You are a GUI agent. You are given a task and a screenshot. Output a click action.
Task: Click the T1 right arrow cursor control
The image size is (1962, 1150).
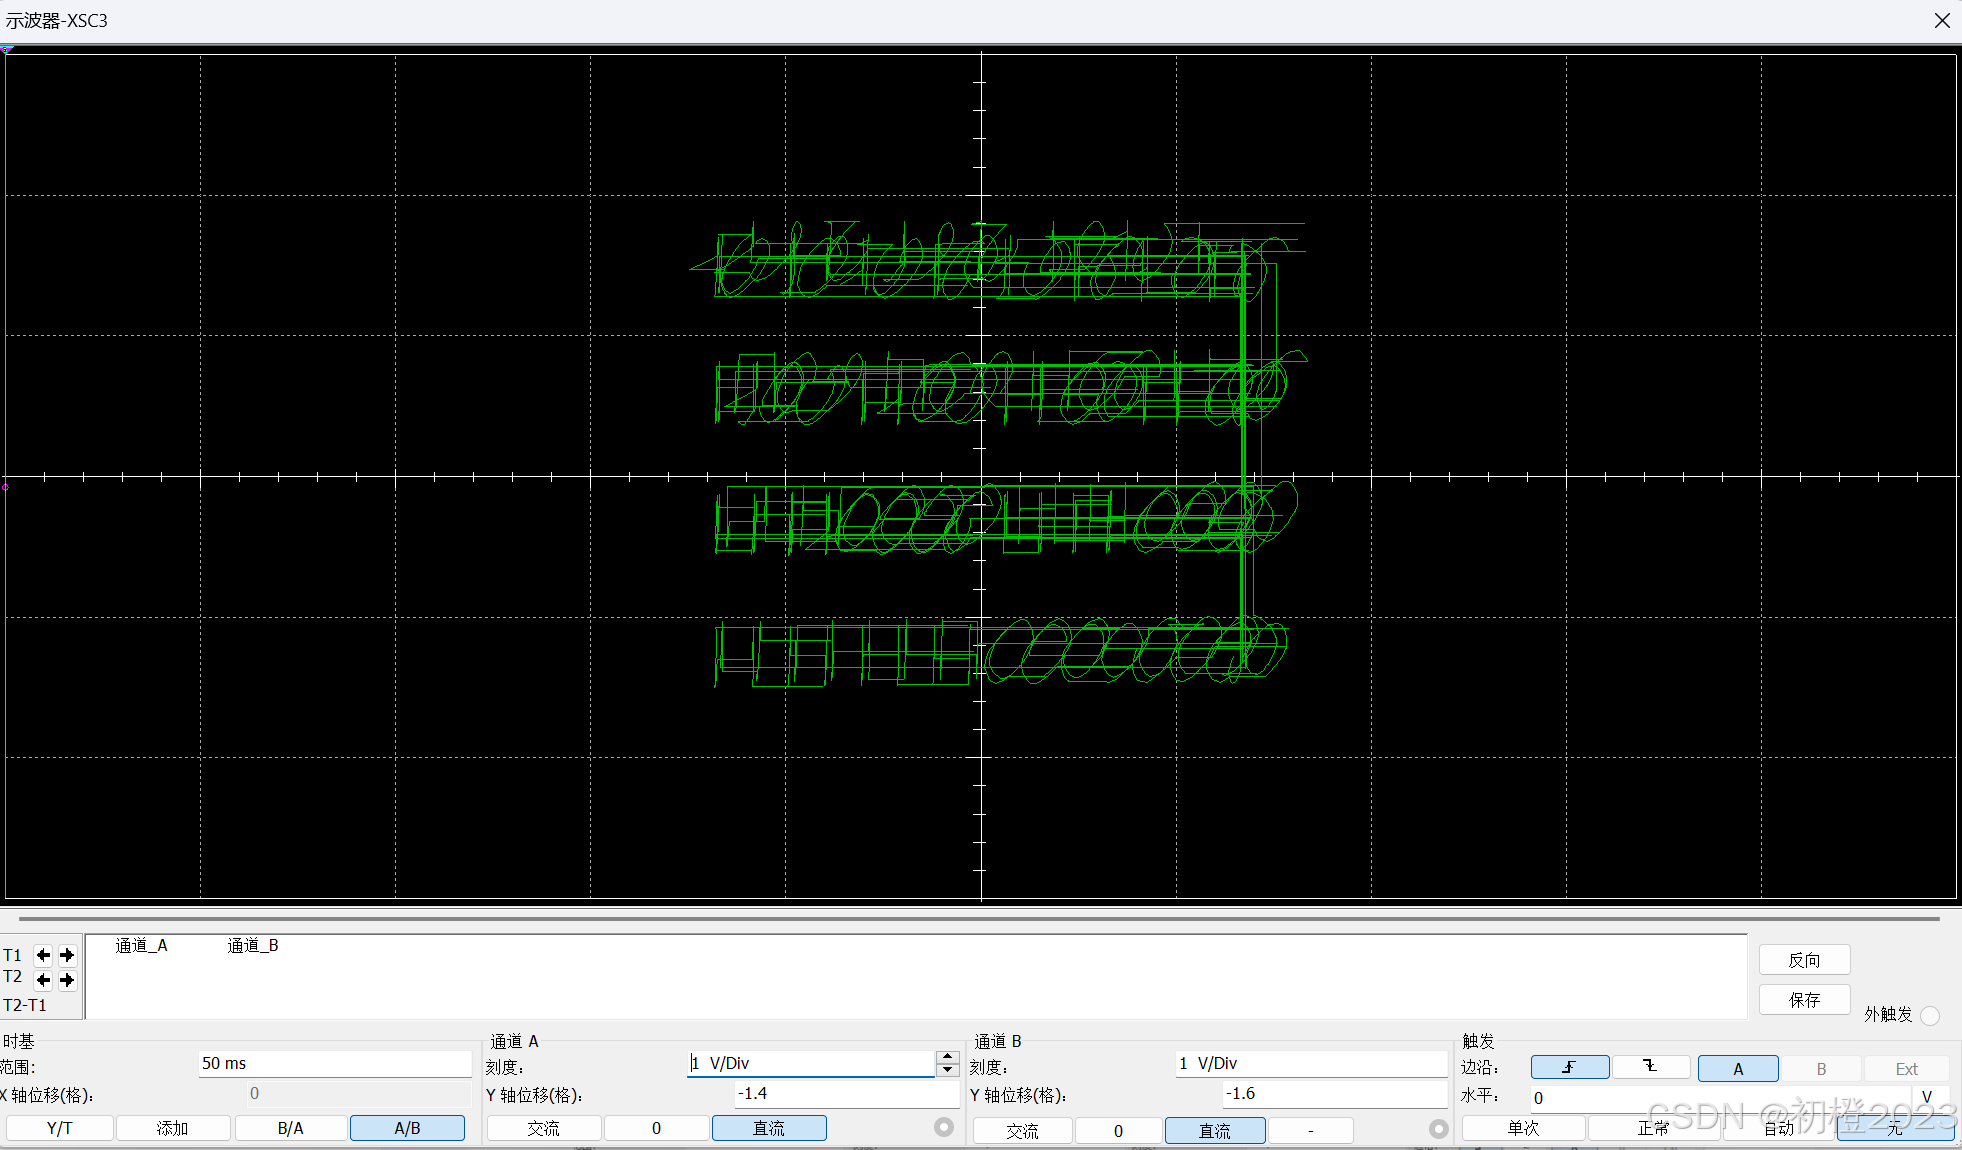click(x=67, y=955)
